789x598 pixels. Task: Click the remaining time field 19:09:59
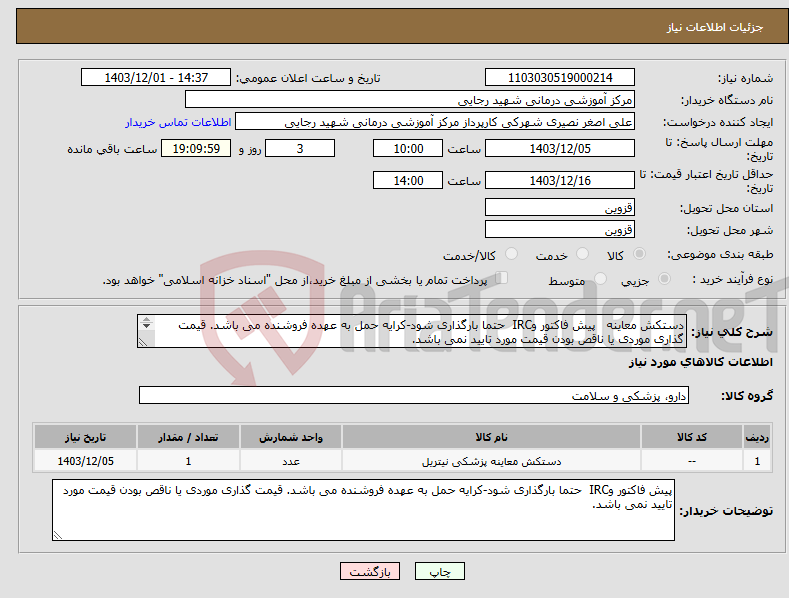196,148
